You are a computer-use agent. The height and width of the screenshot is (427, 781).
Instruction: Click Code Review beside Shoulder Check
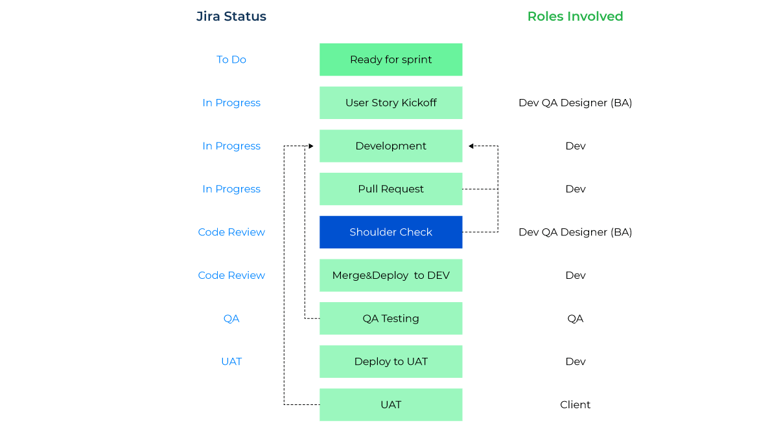[231, 232]
